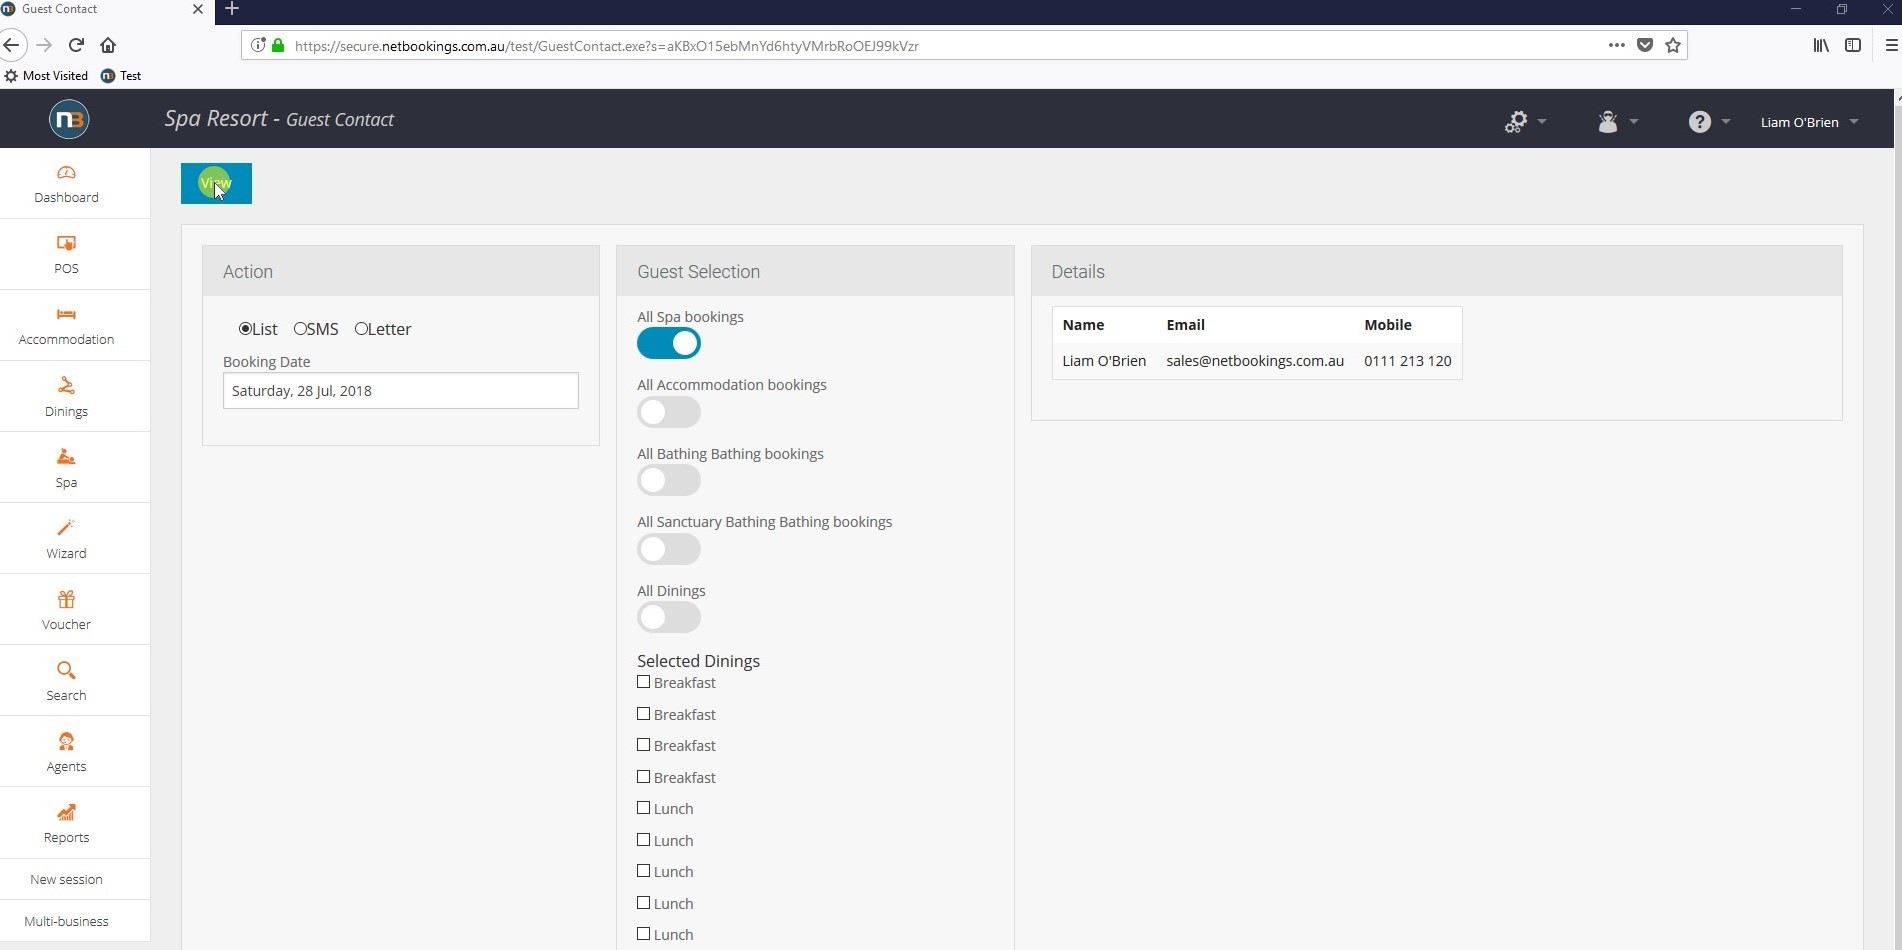Click the 0111 213 120 mobile cell

tap(1408, 361)
